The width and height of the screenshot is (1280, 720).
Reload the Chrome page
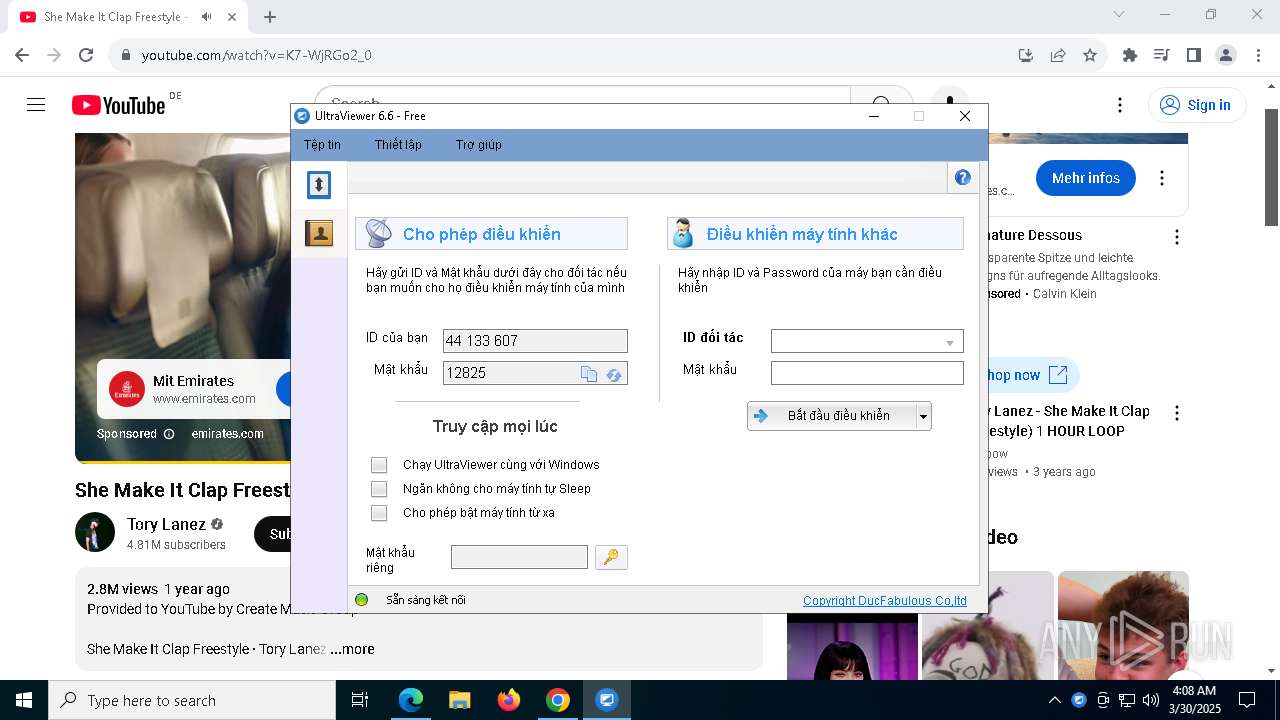click(x=86, y=55)
